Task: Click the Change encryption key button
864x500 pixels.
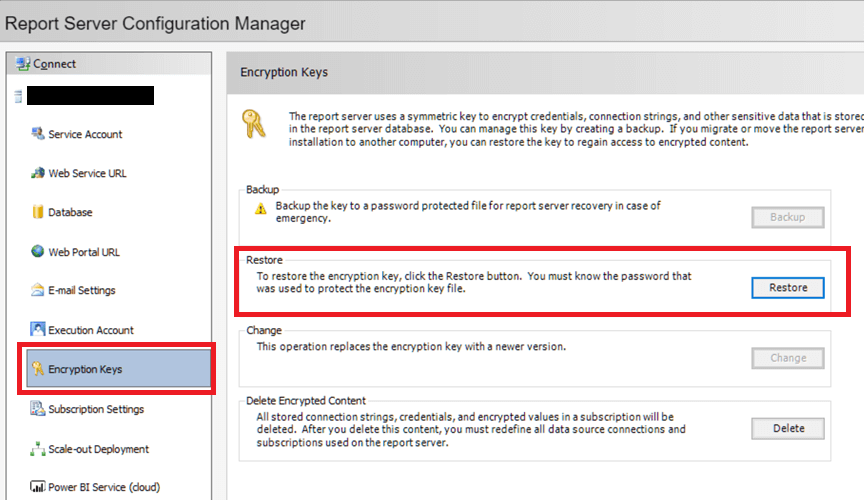Action: [787, 358]
